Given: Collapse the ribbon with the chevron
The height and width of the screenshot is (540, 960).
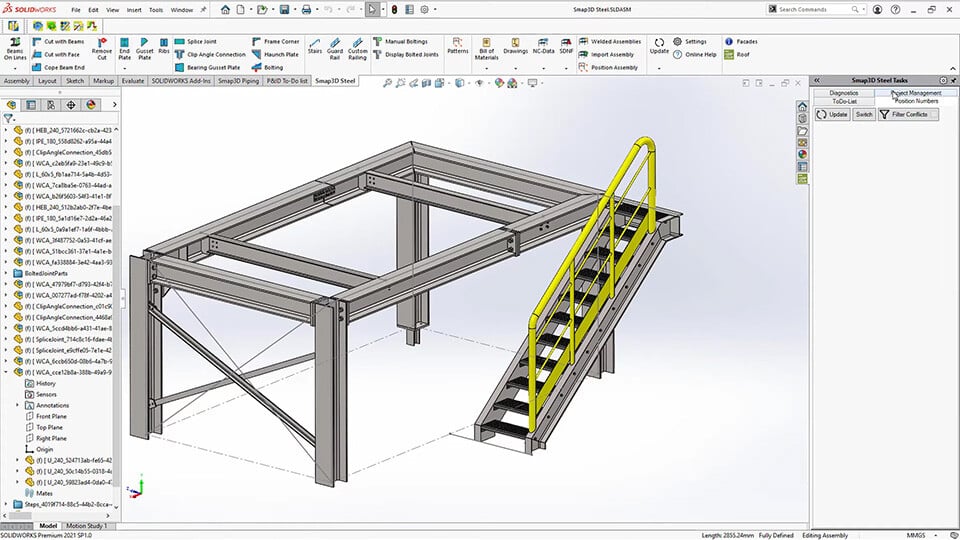Looking at the screenshot, I should pyautogui.click(x=953, y=68).
